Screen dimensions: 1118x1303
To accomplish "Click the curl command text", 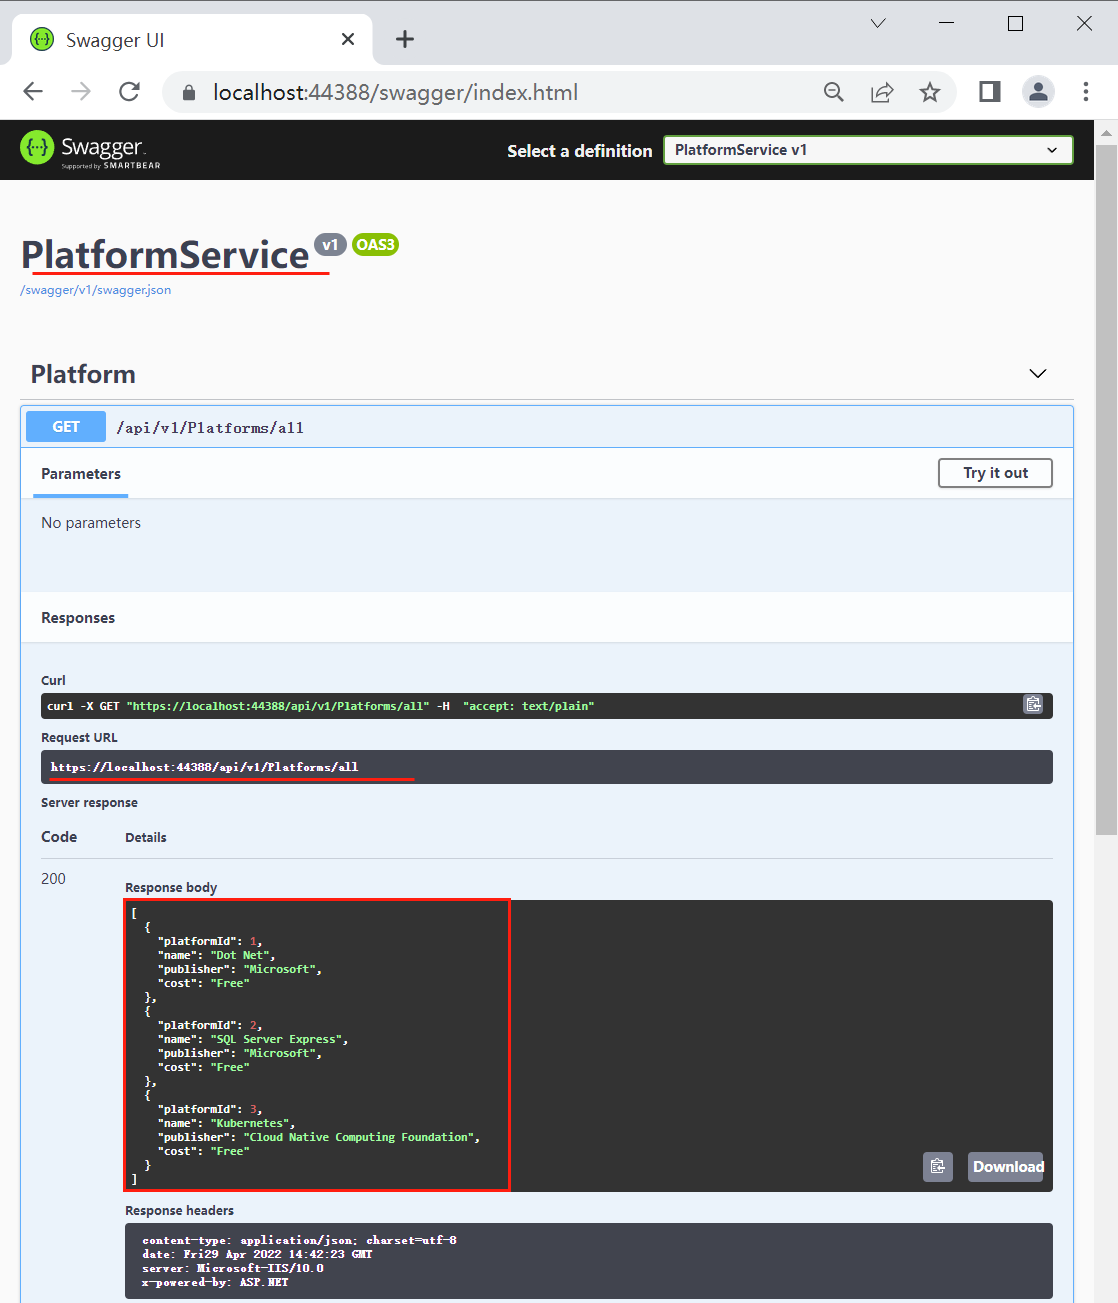I will click(320, 706).
